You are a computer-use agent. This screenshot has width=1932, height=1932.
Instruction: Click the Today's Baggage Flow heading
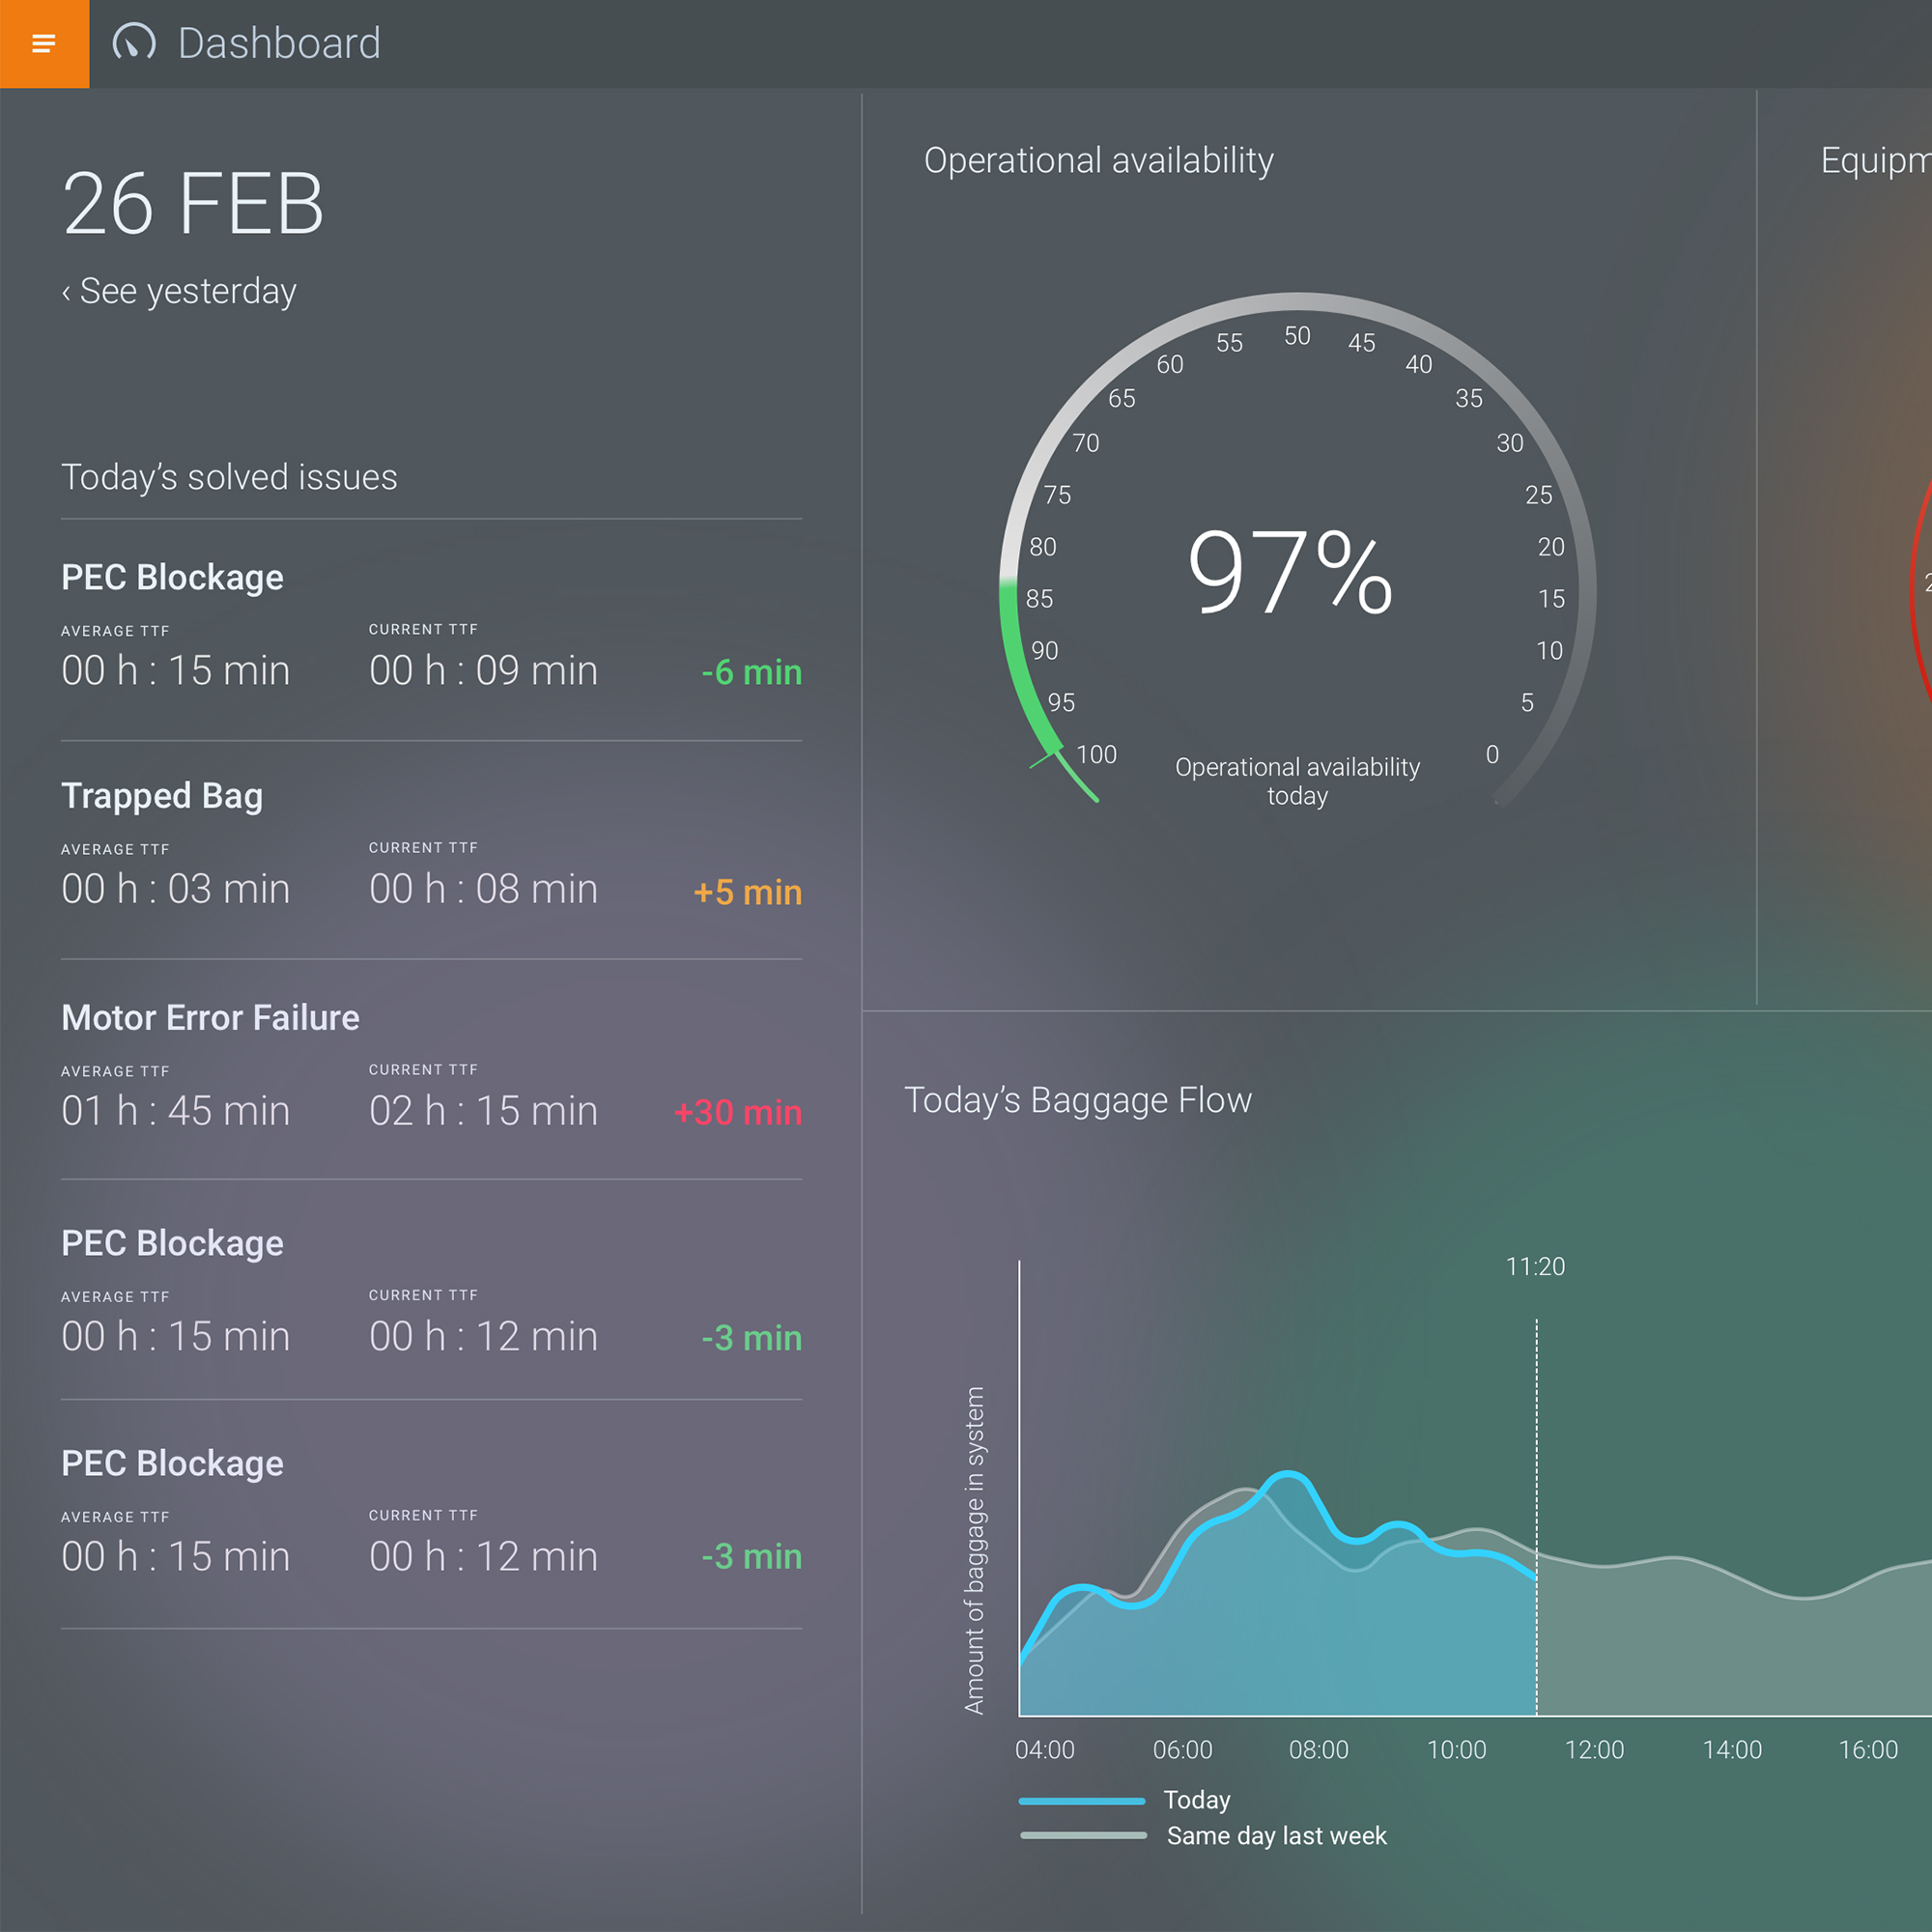[1077, 1100]
